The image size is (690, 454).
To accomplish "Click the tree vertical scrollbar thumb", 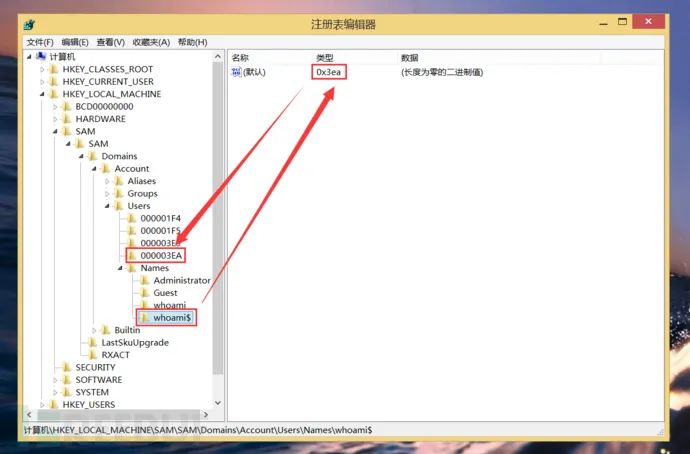I will (x=218, y=218).
